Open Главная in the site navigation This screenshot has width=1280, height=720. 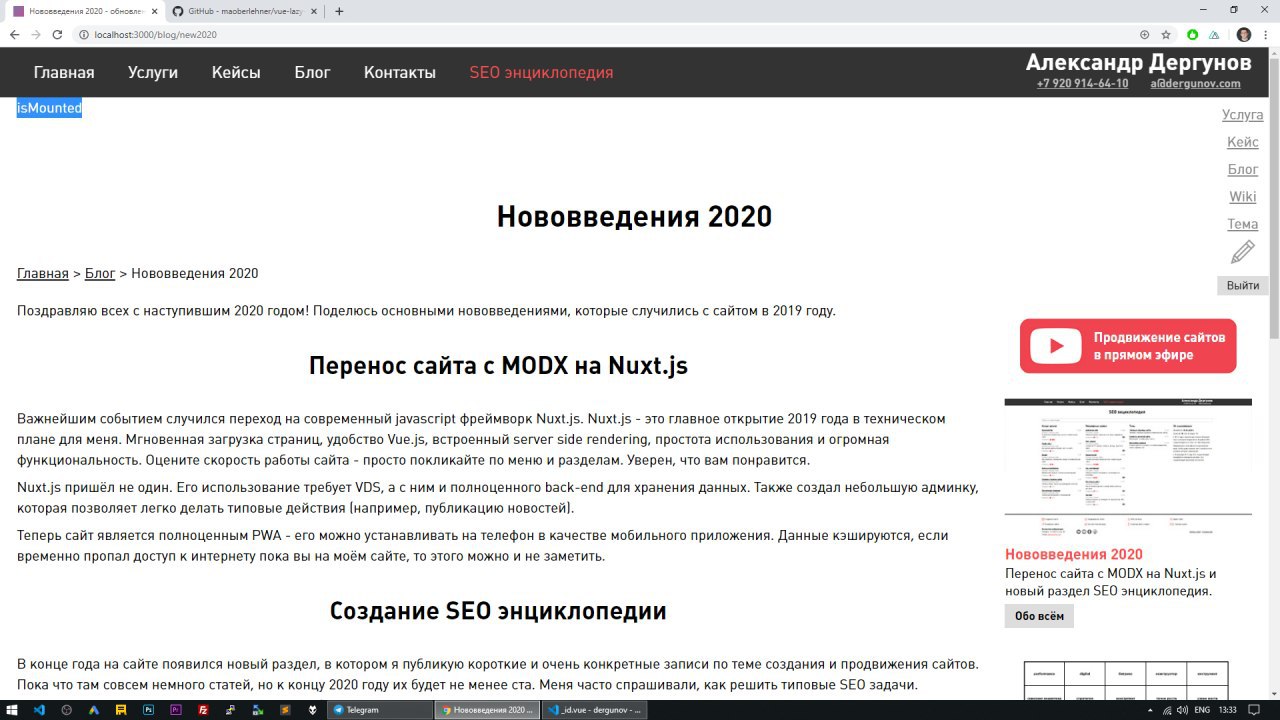(x=64, y=73)
